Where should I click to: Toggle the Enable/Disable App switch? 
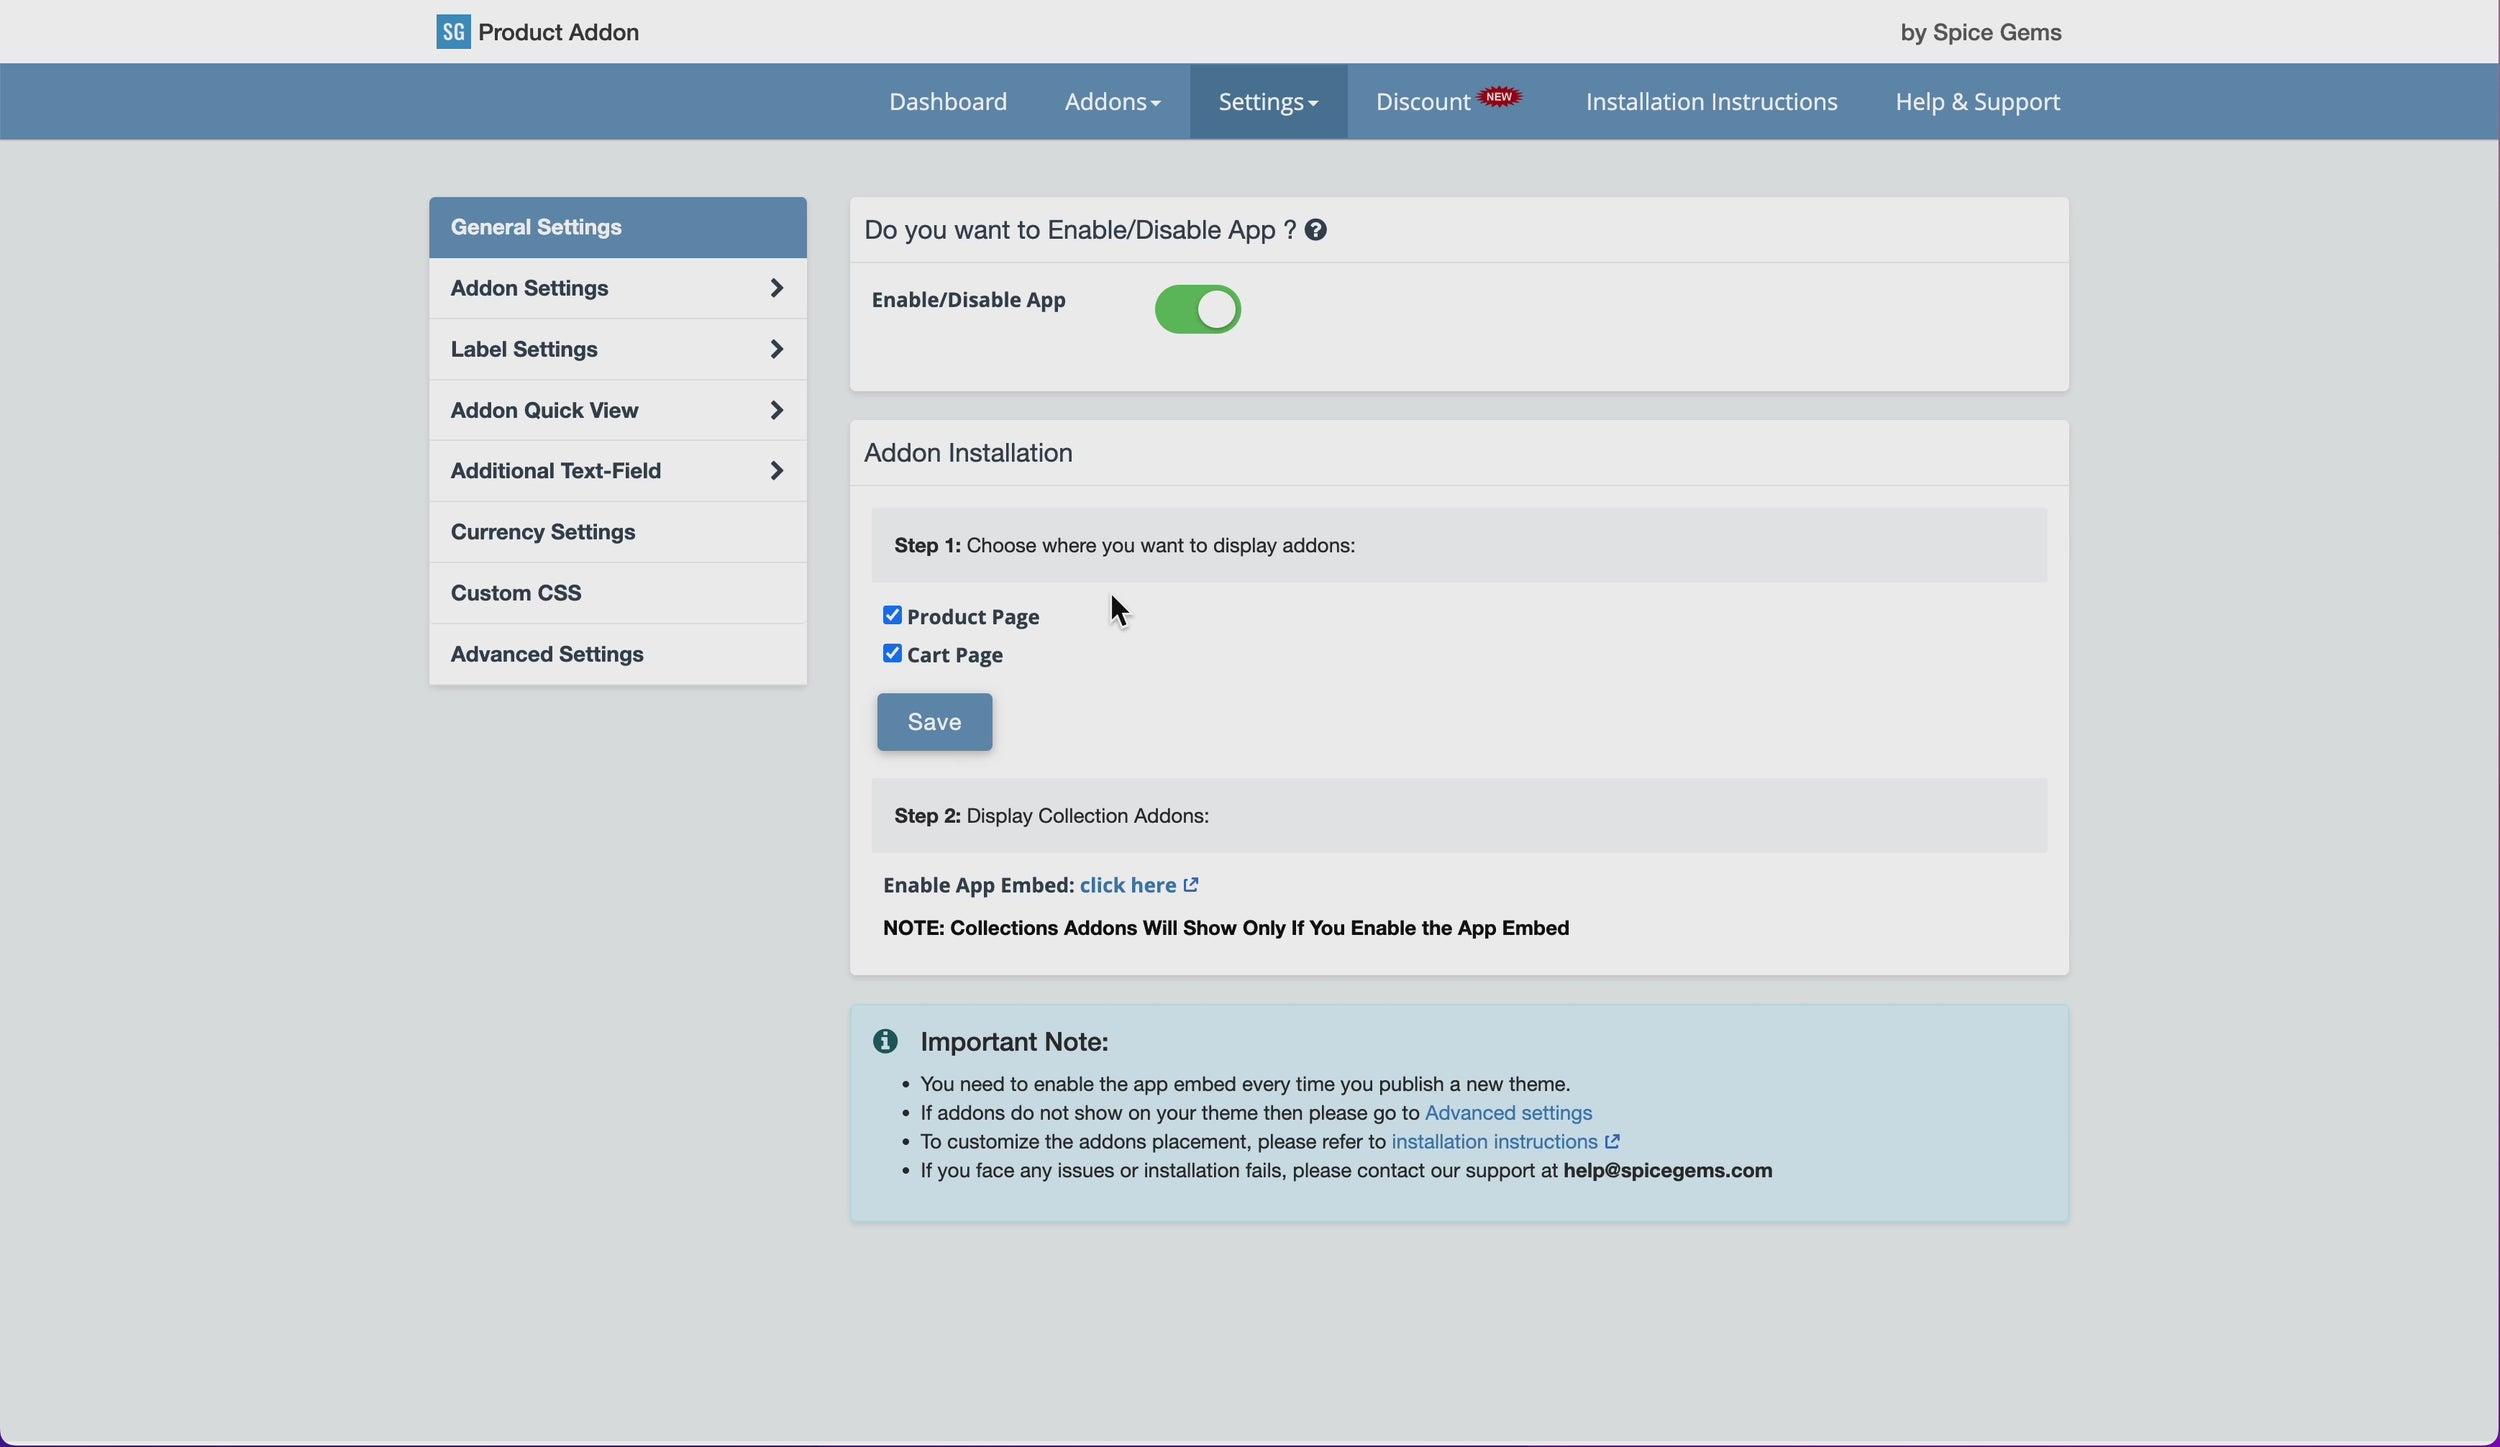[x=1198, y=309]
